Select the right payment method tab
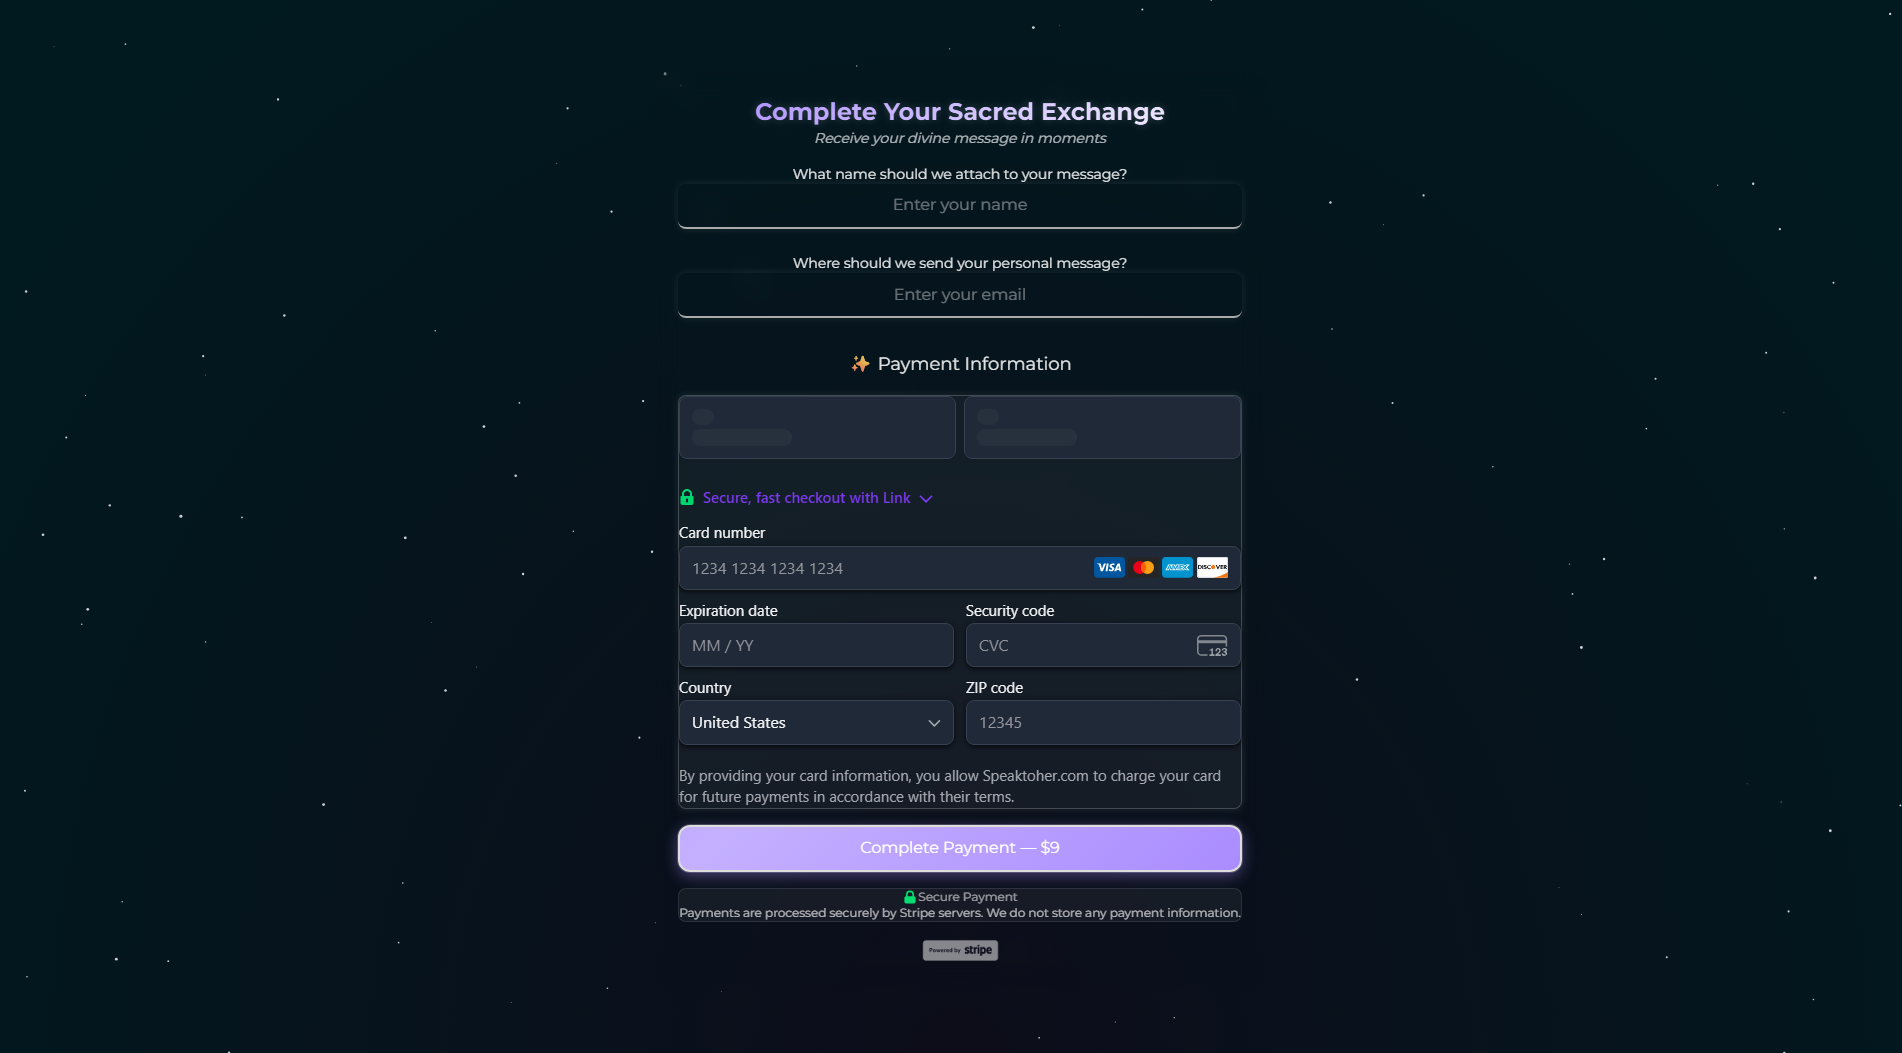1902x1053 pixels. click(x=1101, y=427)
